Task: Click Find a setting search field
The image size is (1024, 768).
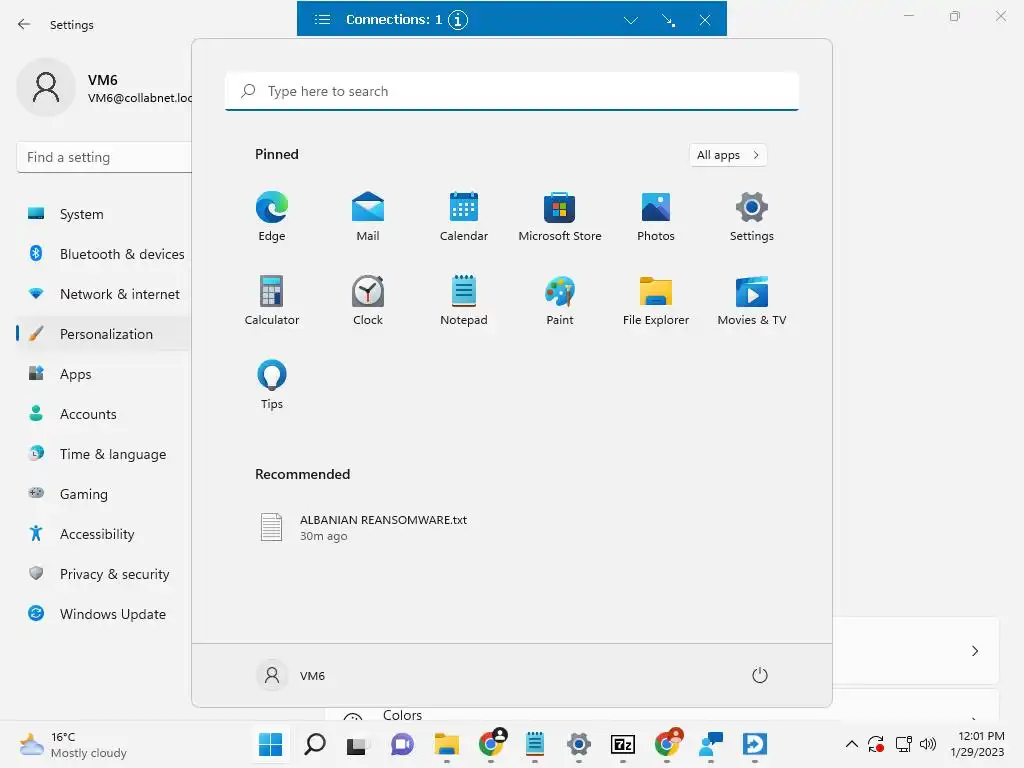Action: pyautogui.click(x=104, y=157)
